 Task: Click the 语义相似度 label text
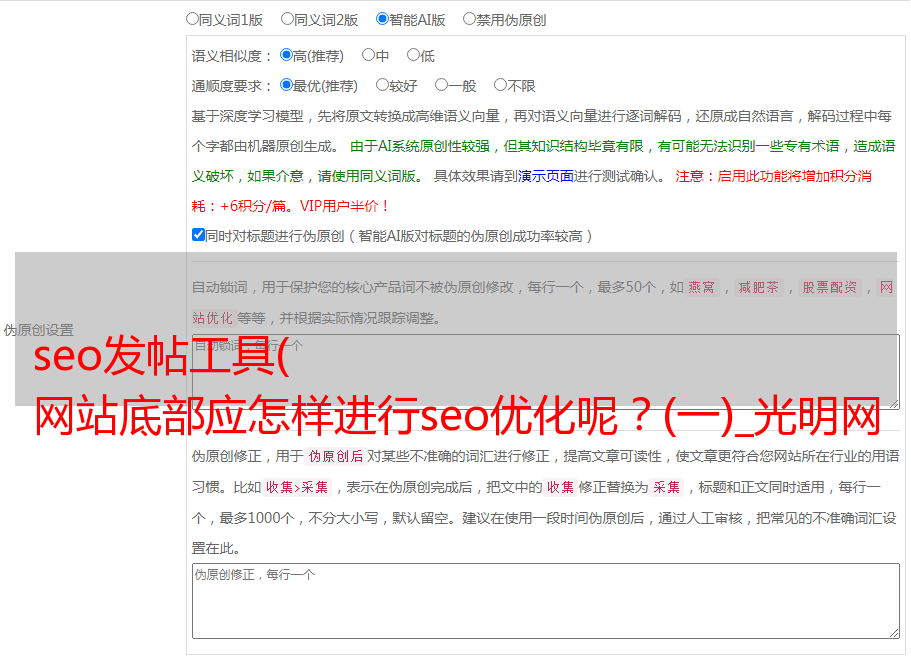tap(232, 56)
